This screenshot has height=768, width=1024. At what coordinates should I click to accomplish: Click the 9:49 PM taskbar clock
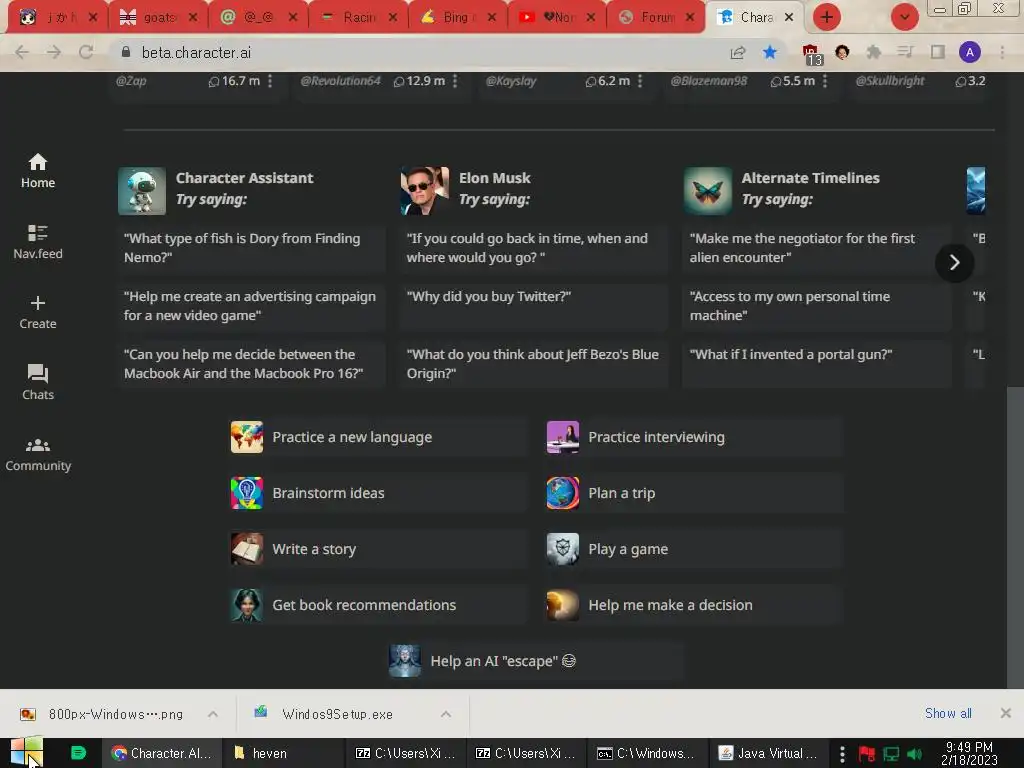(969, 753)
